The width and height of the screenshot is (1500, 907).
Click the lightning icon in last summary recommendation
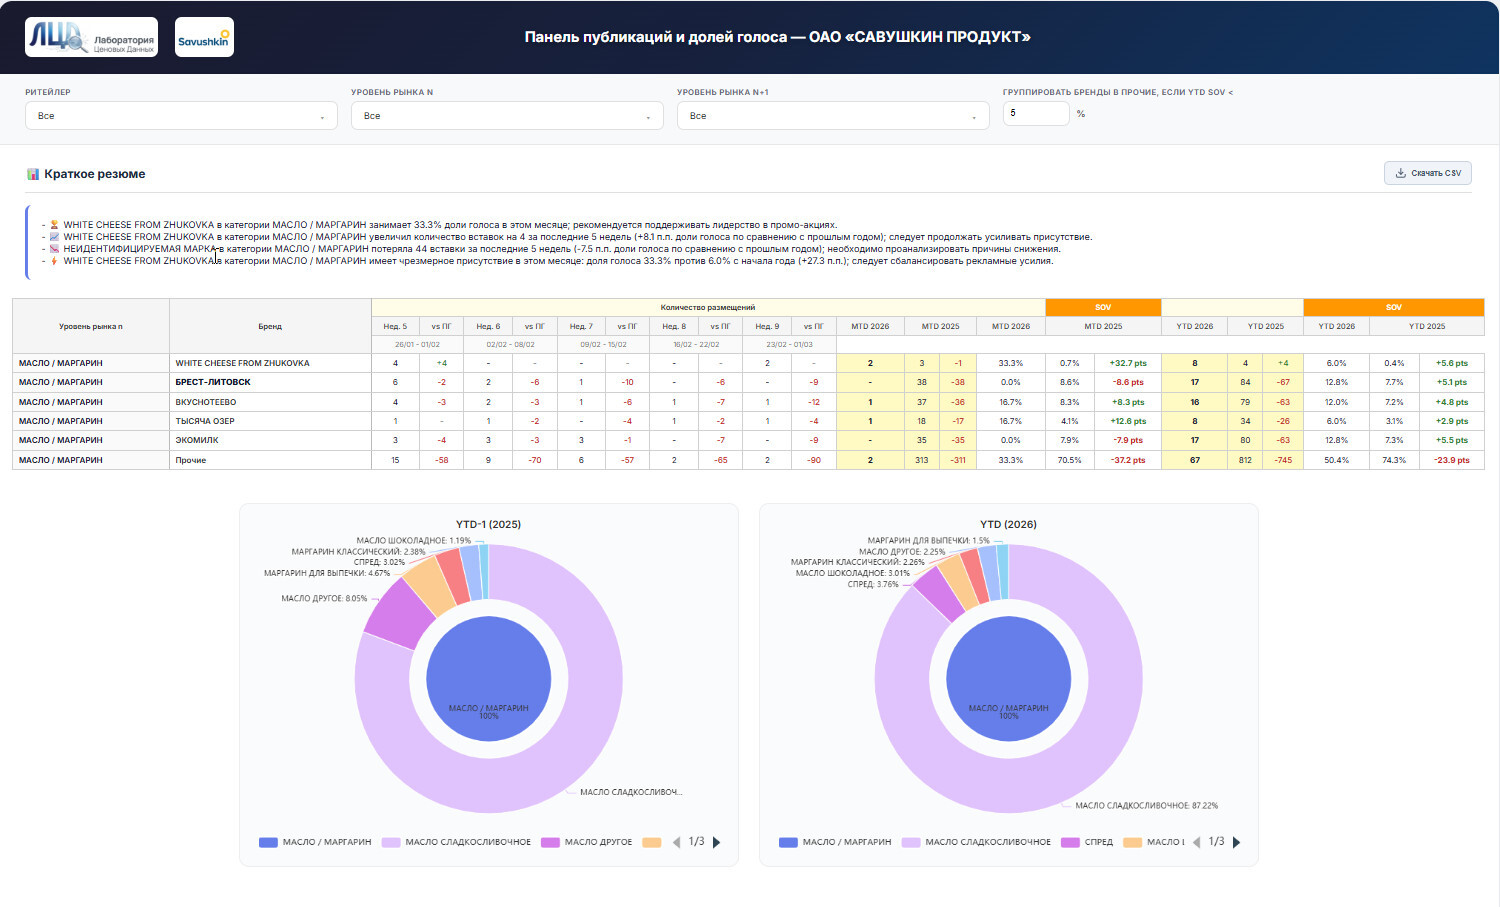[54, 261]
